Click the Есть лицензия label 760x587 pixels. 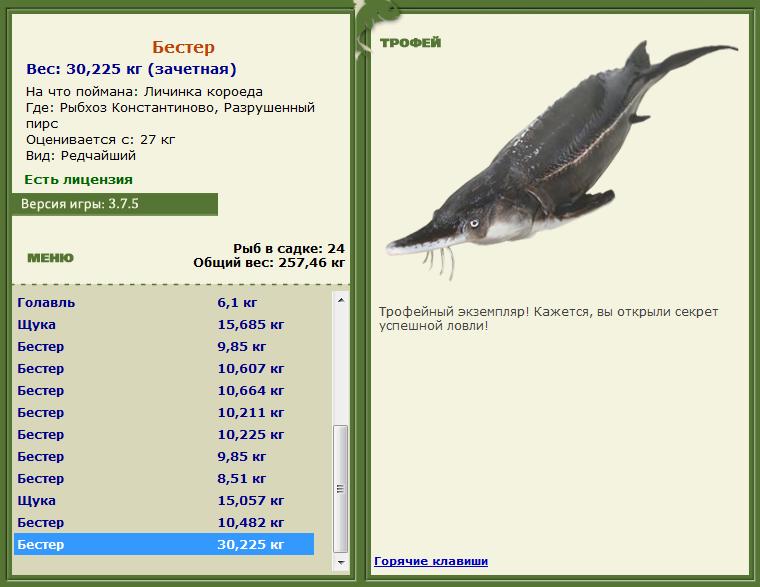point(79,179)
